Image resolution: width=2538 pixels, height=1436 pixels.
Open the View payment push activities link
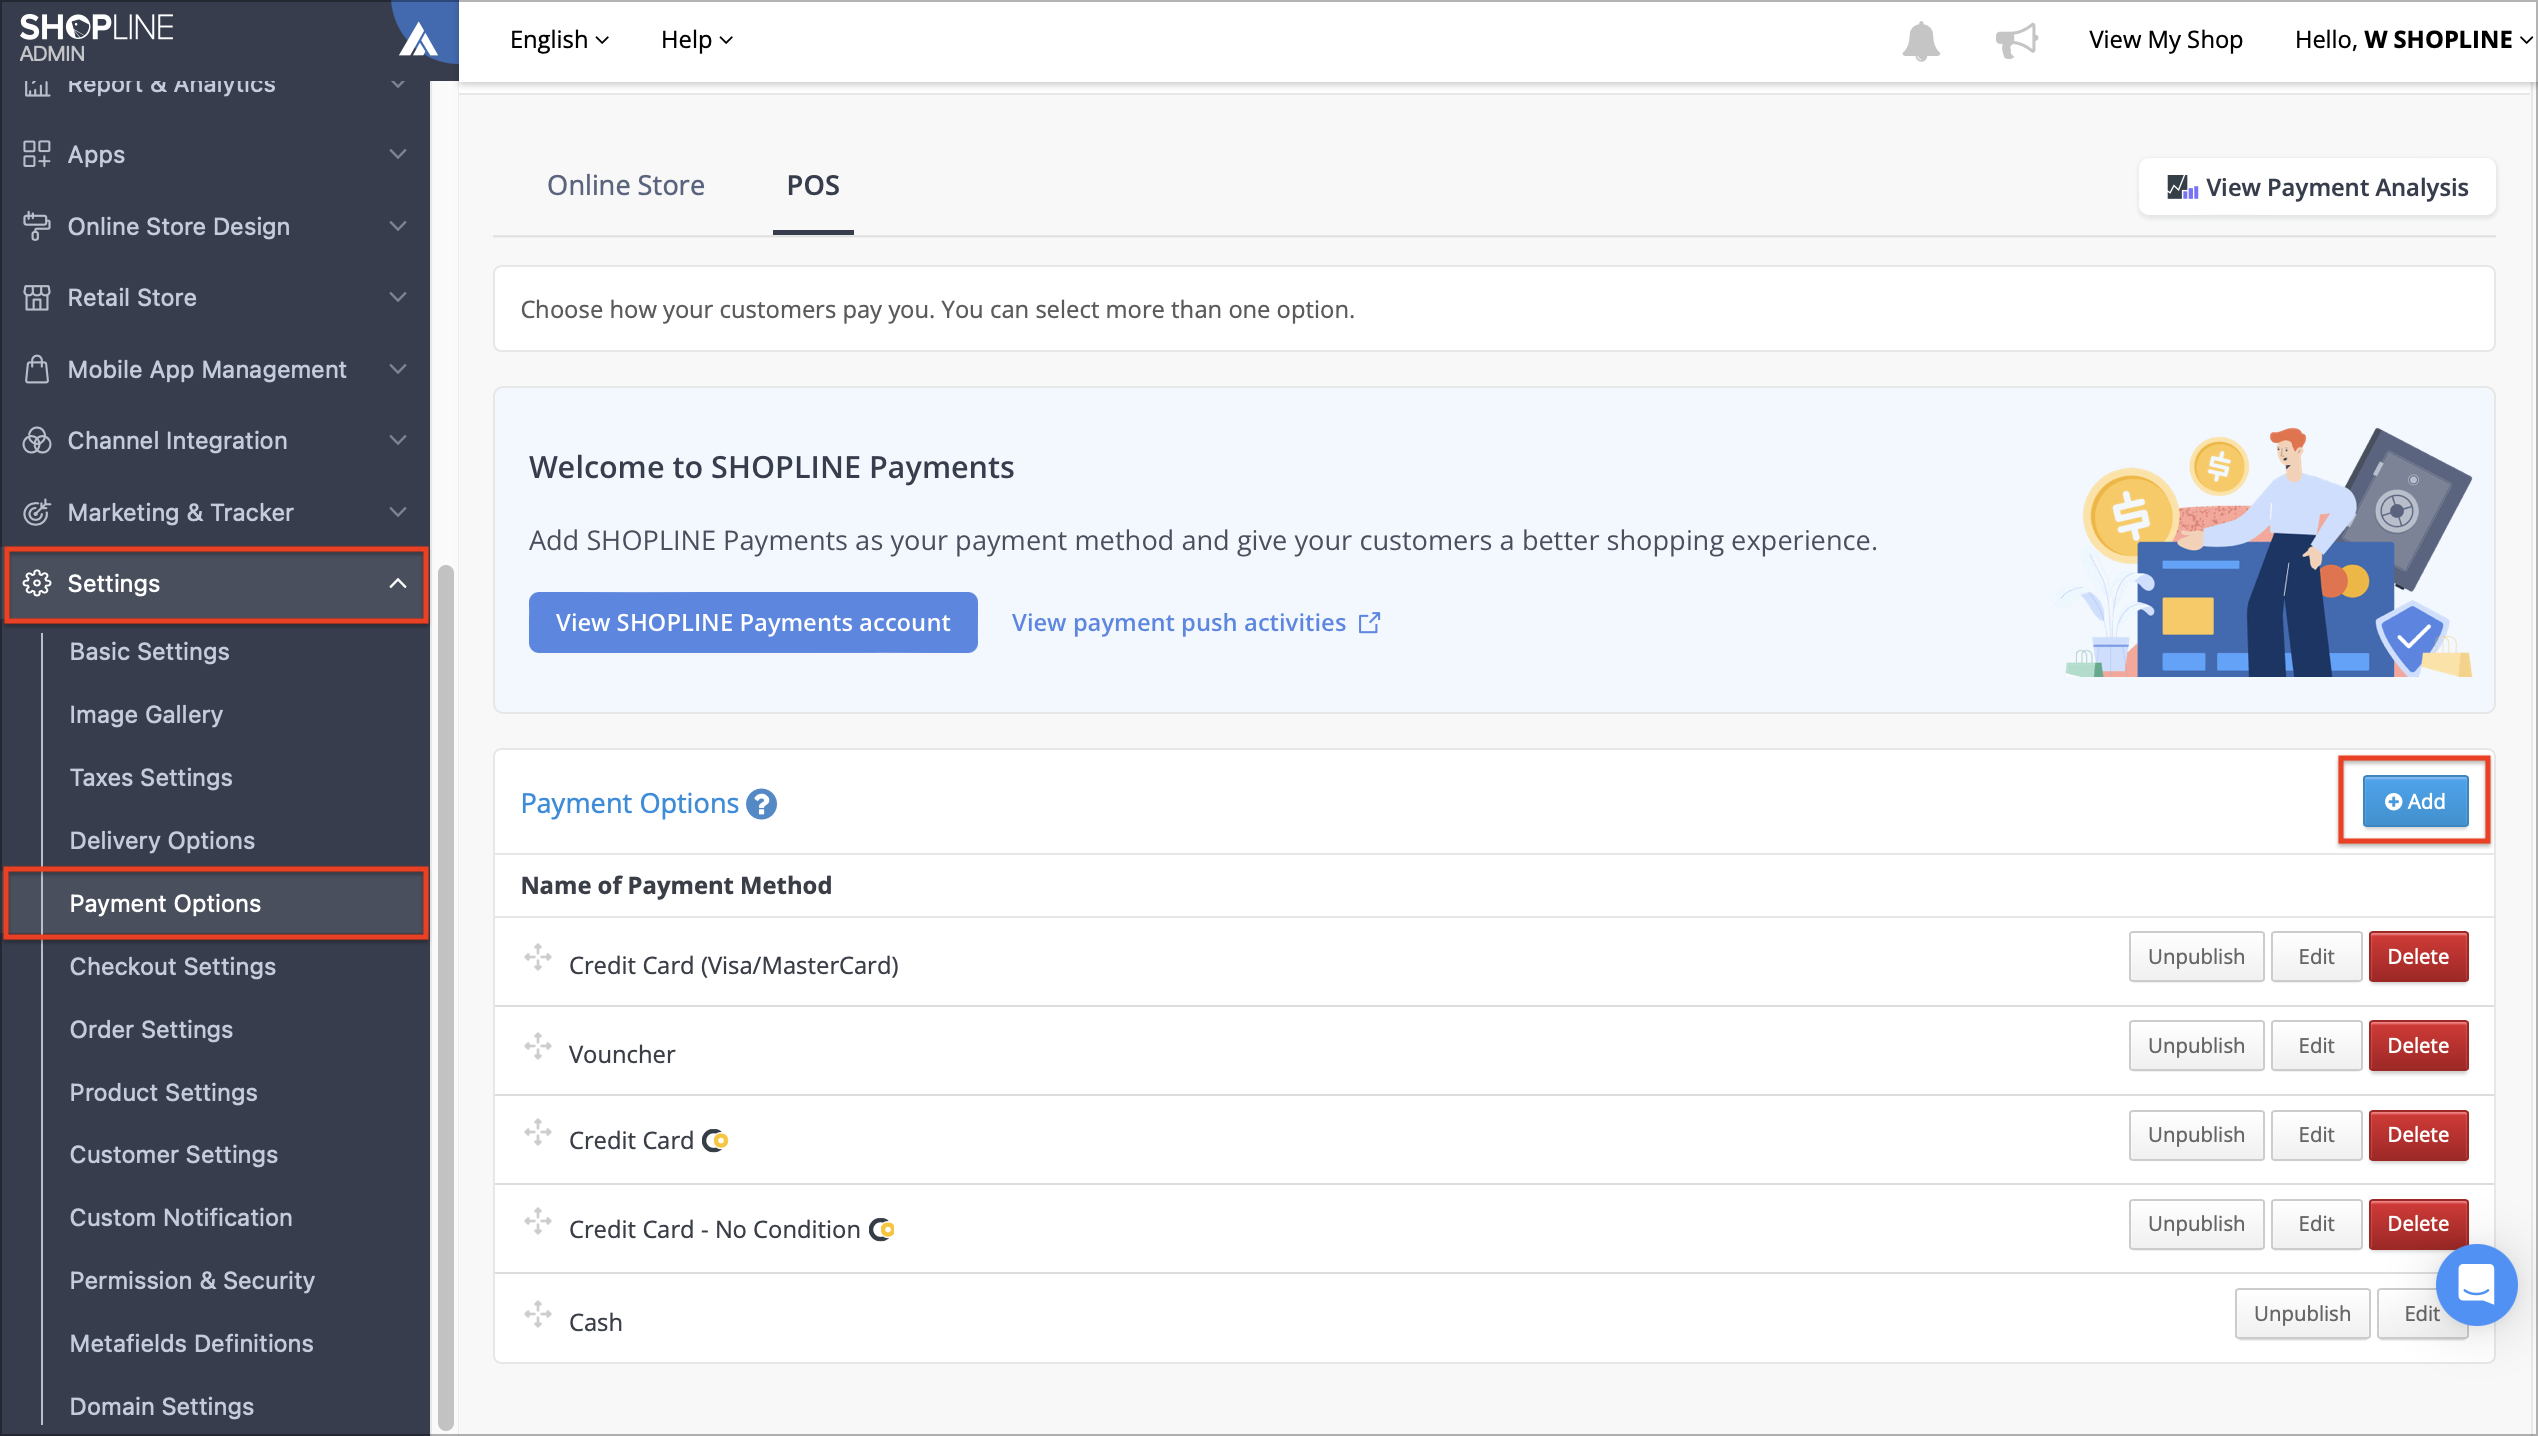[1196, 622]
